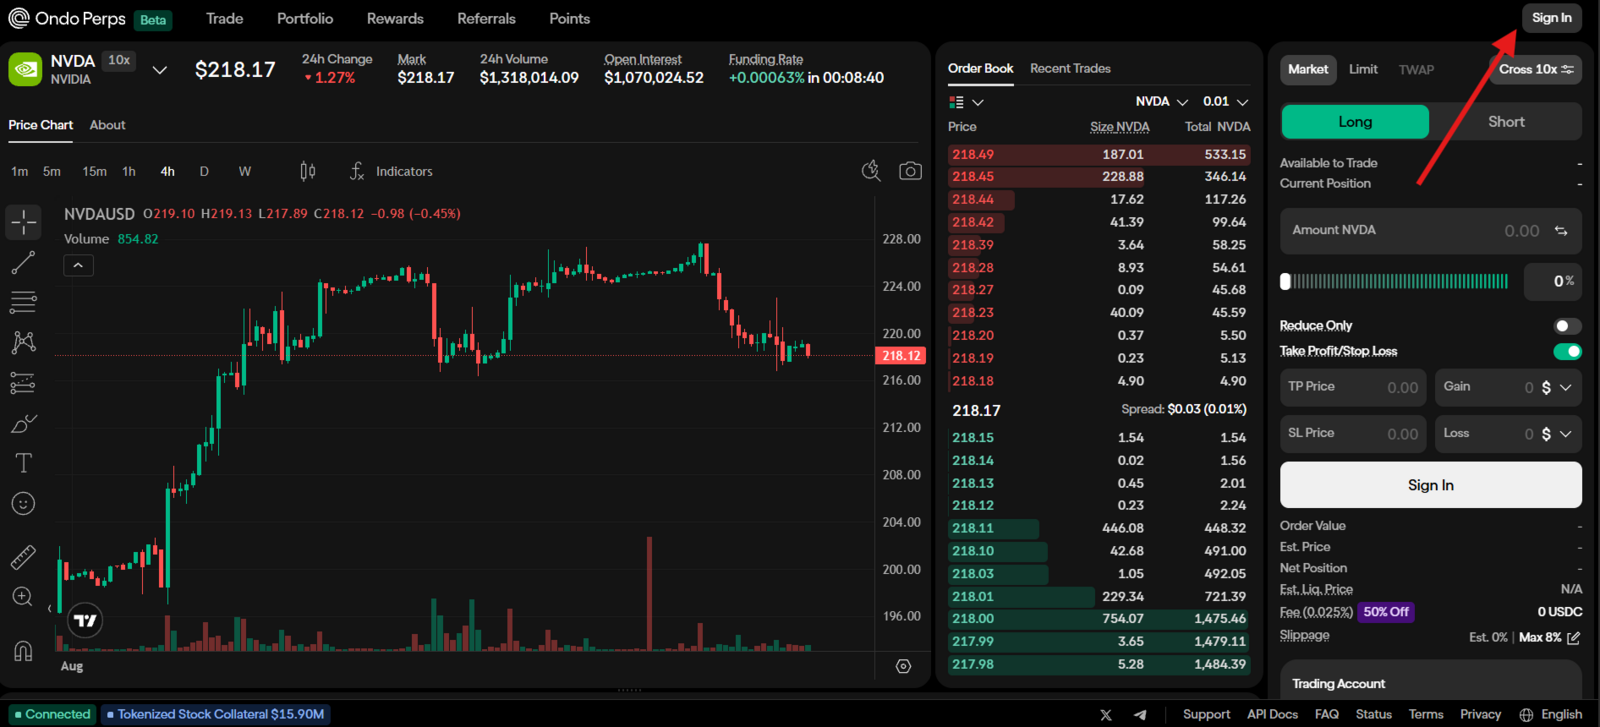Image resolution: width=1600 pixels, height=727 pixels.
Task: Expand order book layout dropdown chevron
Action: pos(978,102)
